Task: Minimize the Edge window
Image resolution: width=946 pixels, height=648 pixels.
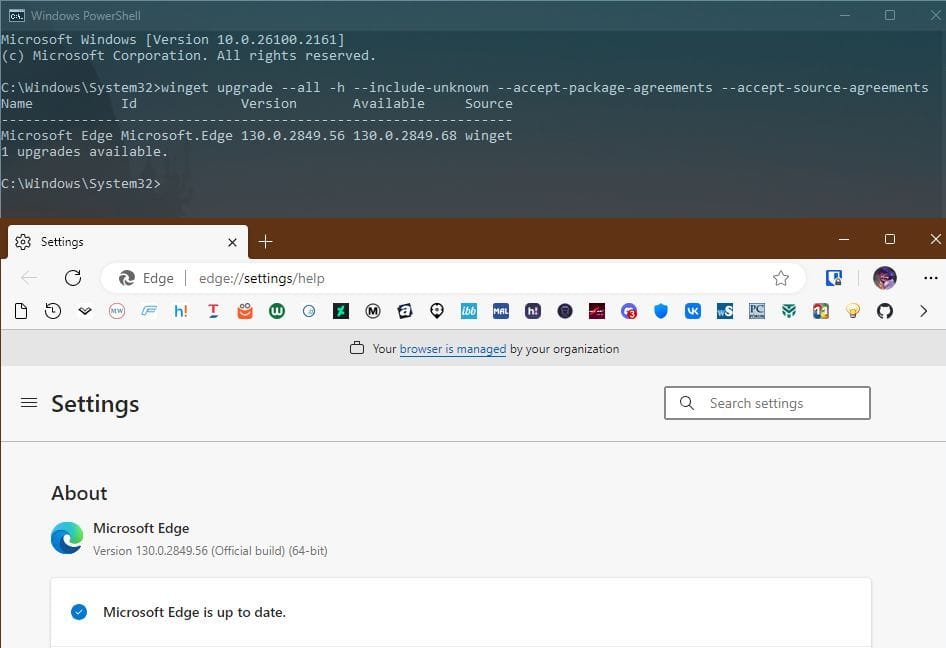Action: coord(844,240)
